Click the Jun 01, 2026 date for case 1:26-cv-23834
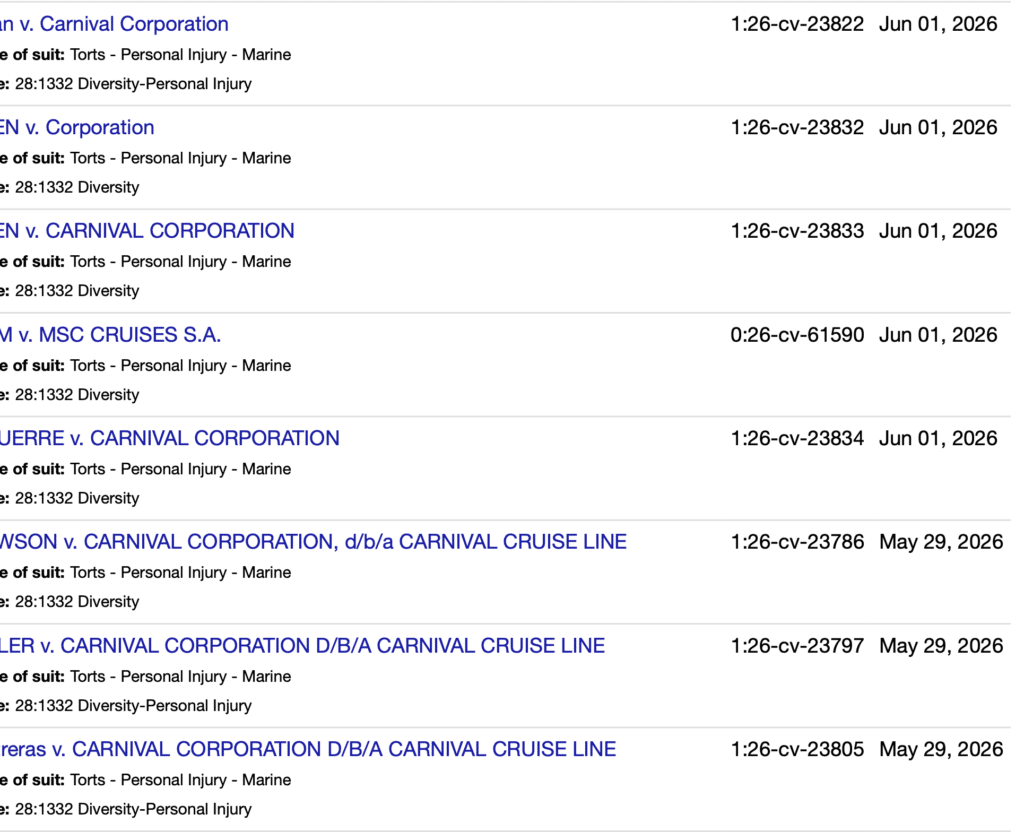 [938, 438]
